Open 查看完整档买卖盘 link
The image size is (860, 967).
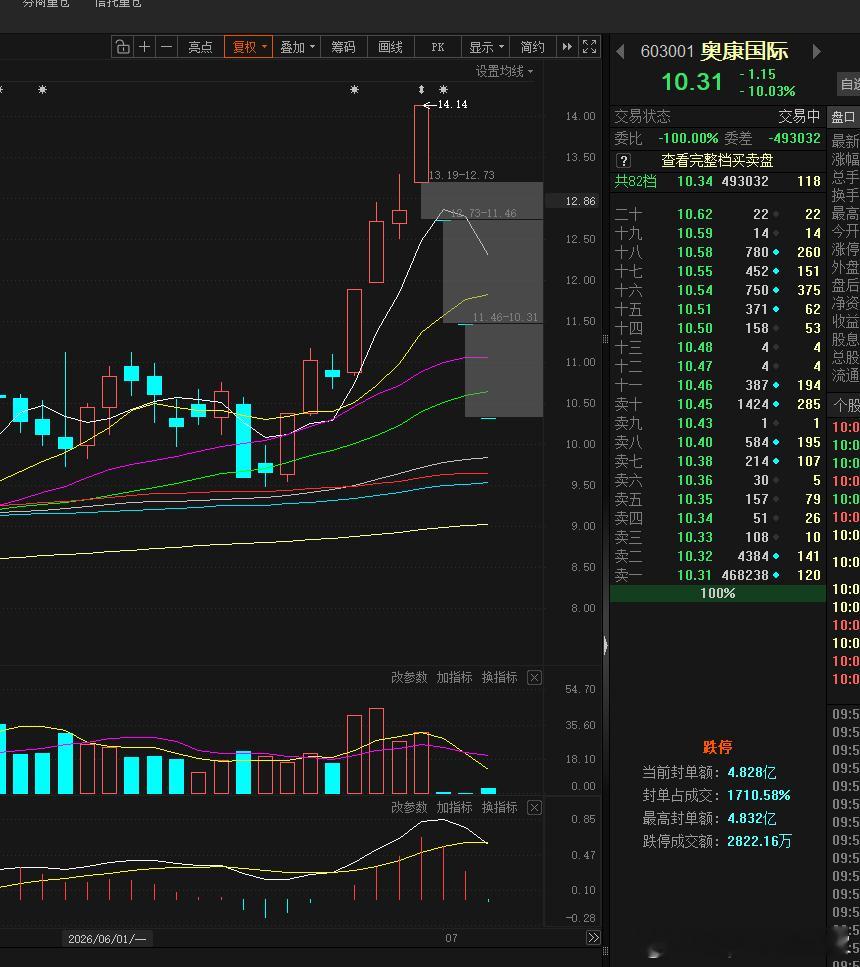[x=717, y=161]
